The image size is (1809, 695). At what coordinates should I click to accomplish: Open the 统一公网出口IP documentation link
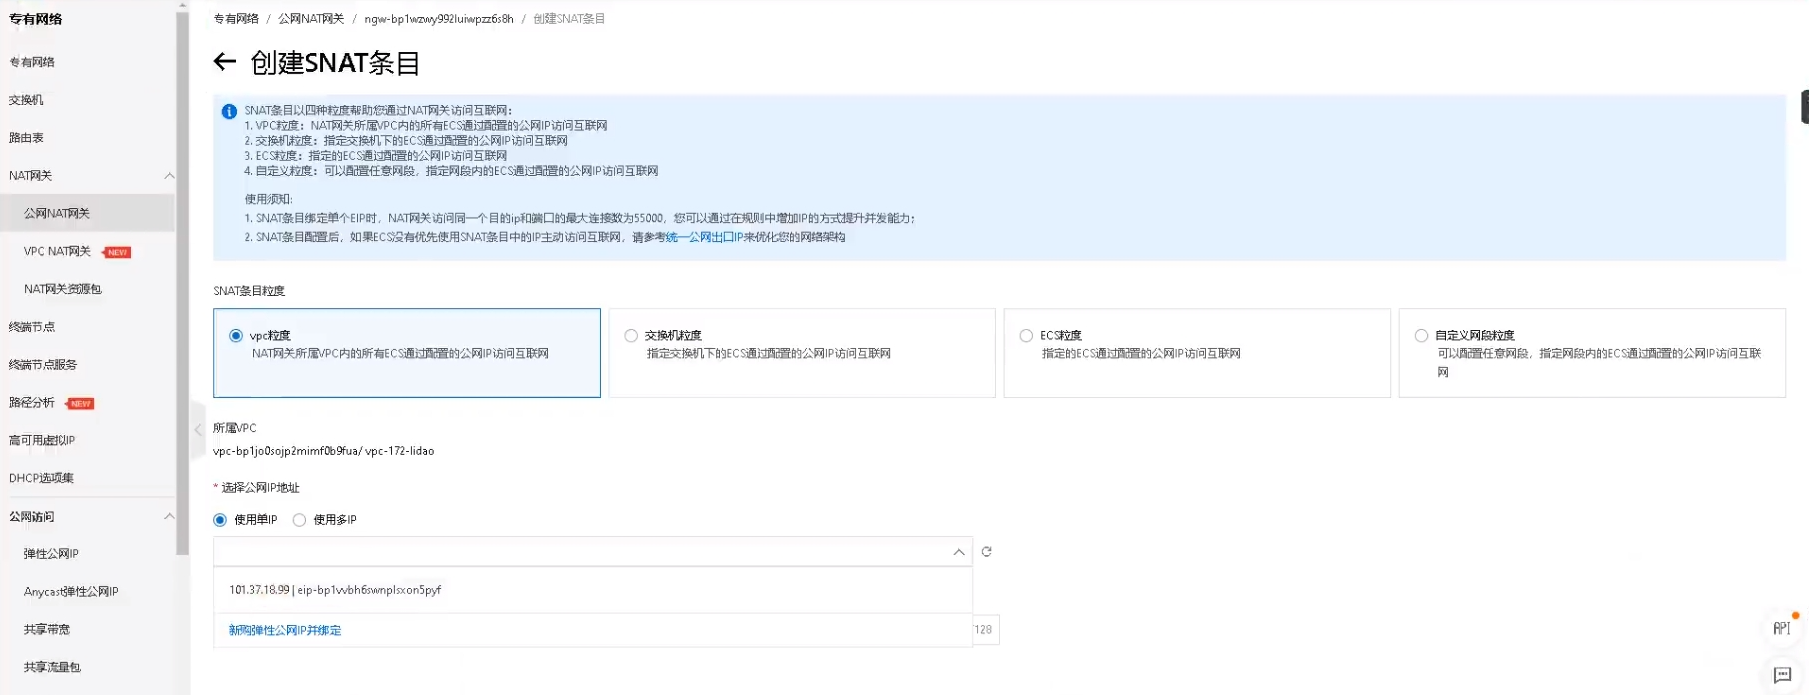coord(704,238)
